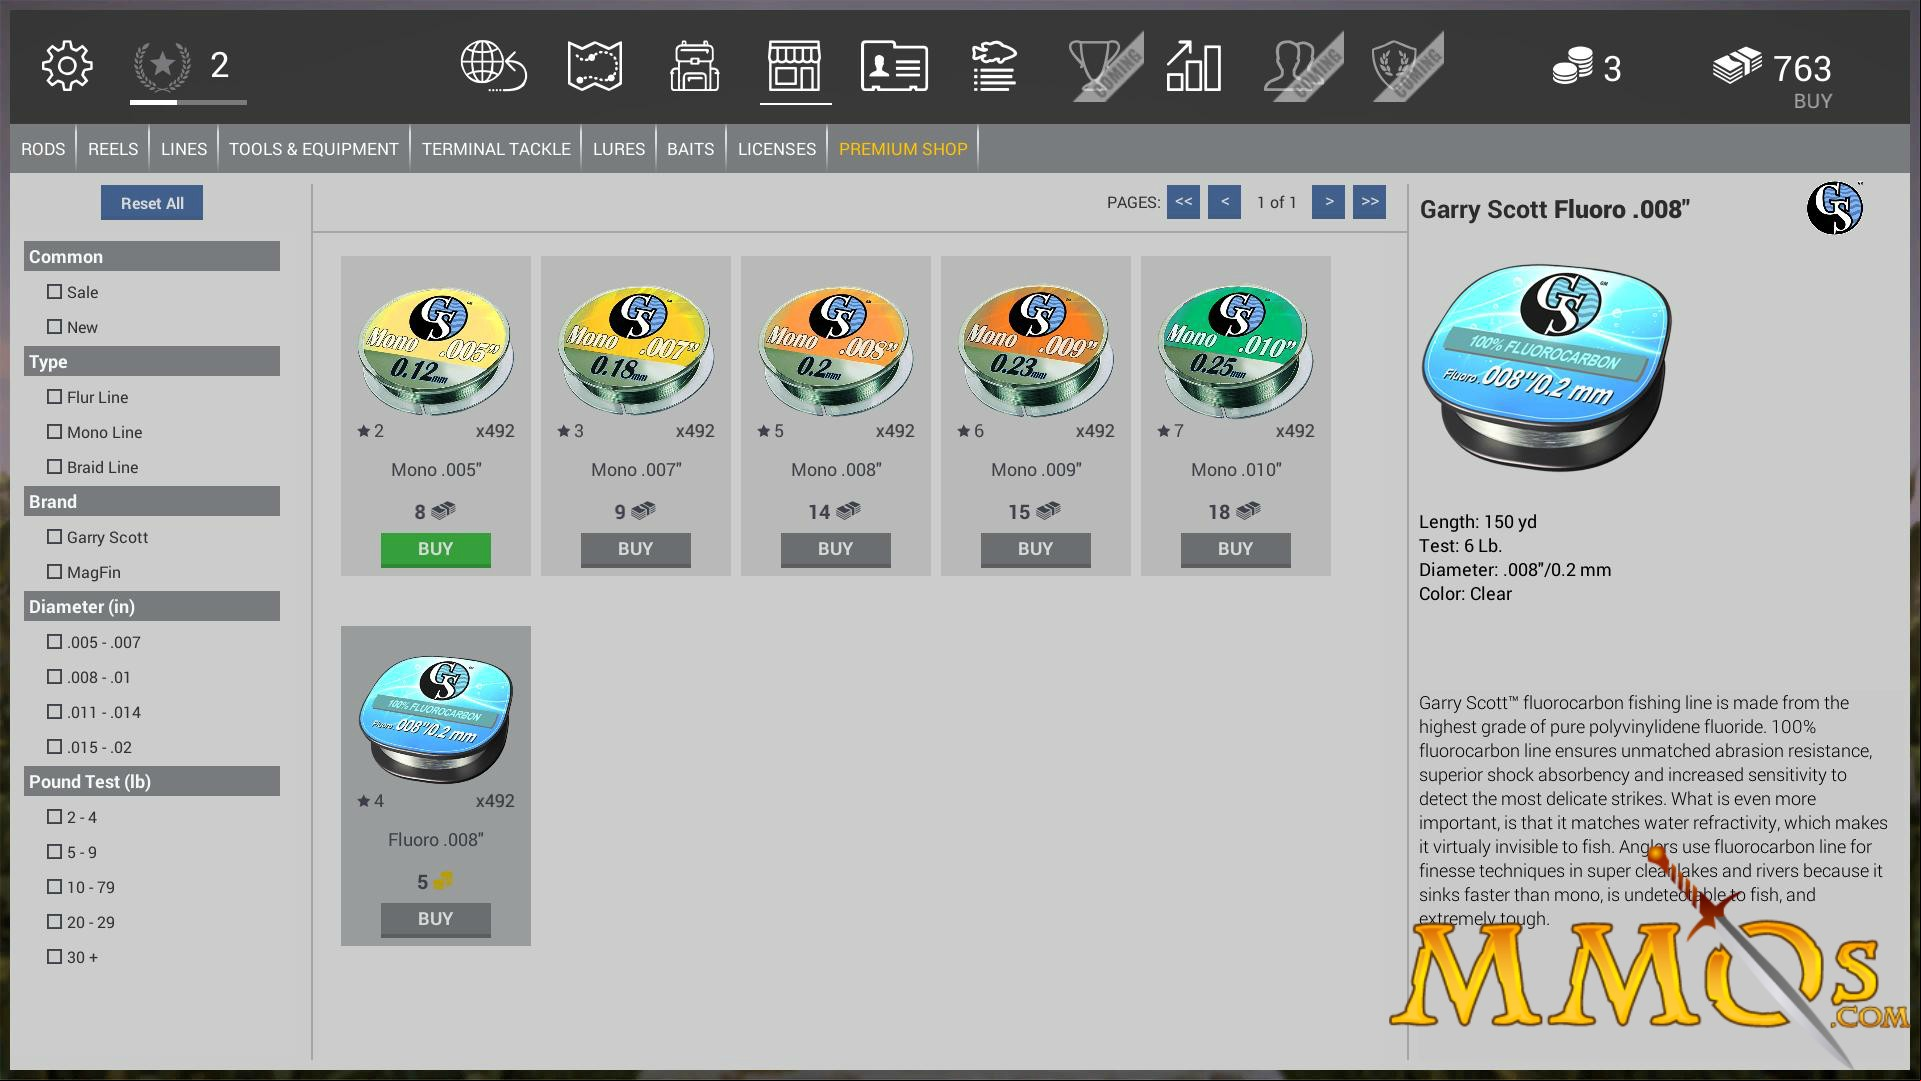Check the 30 + pound test filter

coord(55,957)
